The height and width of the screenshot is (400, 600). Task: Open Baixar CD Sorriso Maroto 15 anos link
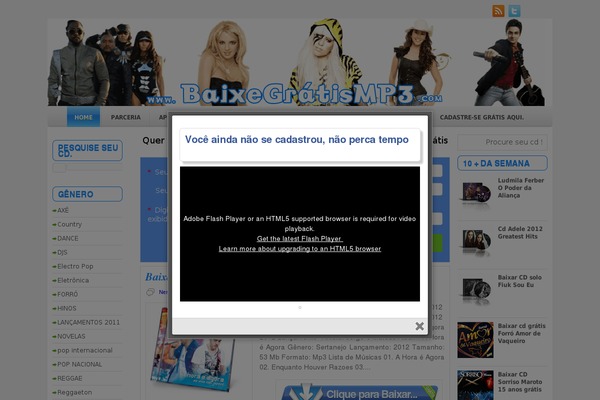(x=520, y=382)
